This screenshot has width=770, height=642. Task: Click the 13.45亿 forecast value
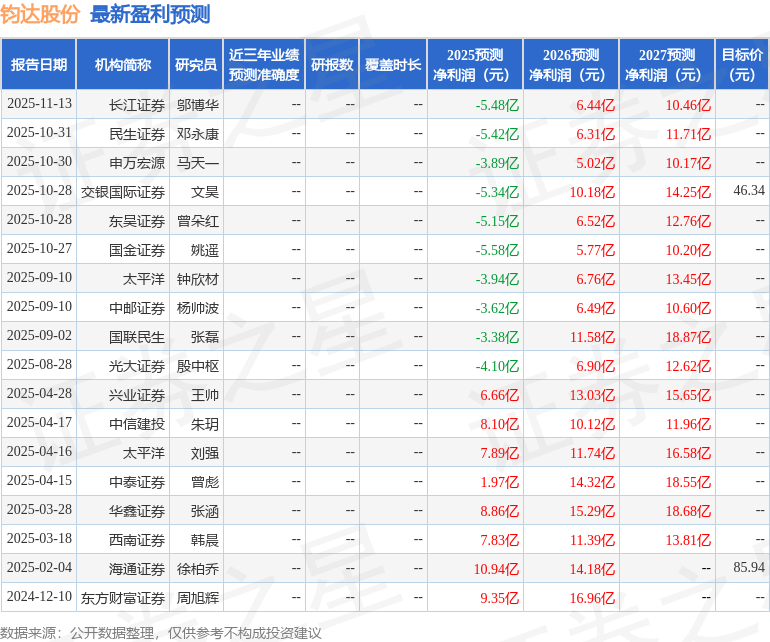coord(688,279)
